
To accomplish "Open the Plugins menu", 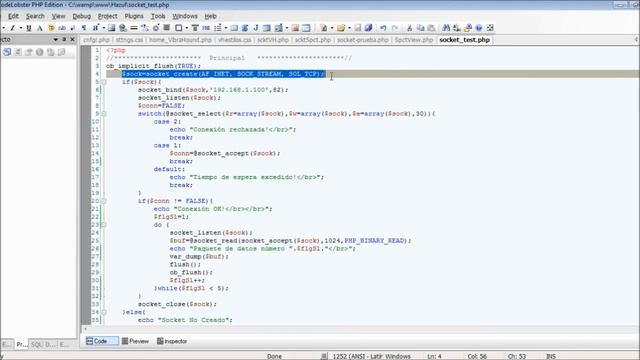I will (x=134, y=16).
